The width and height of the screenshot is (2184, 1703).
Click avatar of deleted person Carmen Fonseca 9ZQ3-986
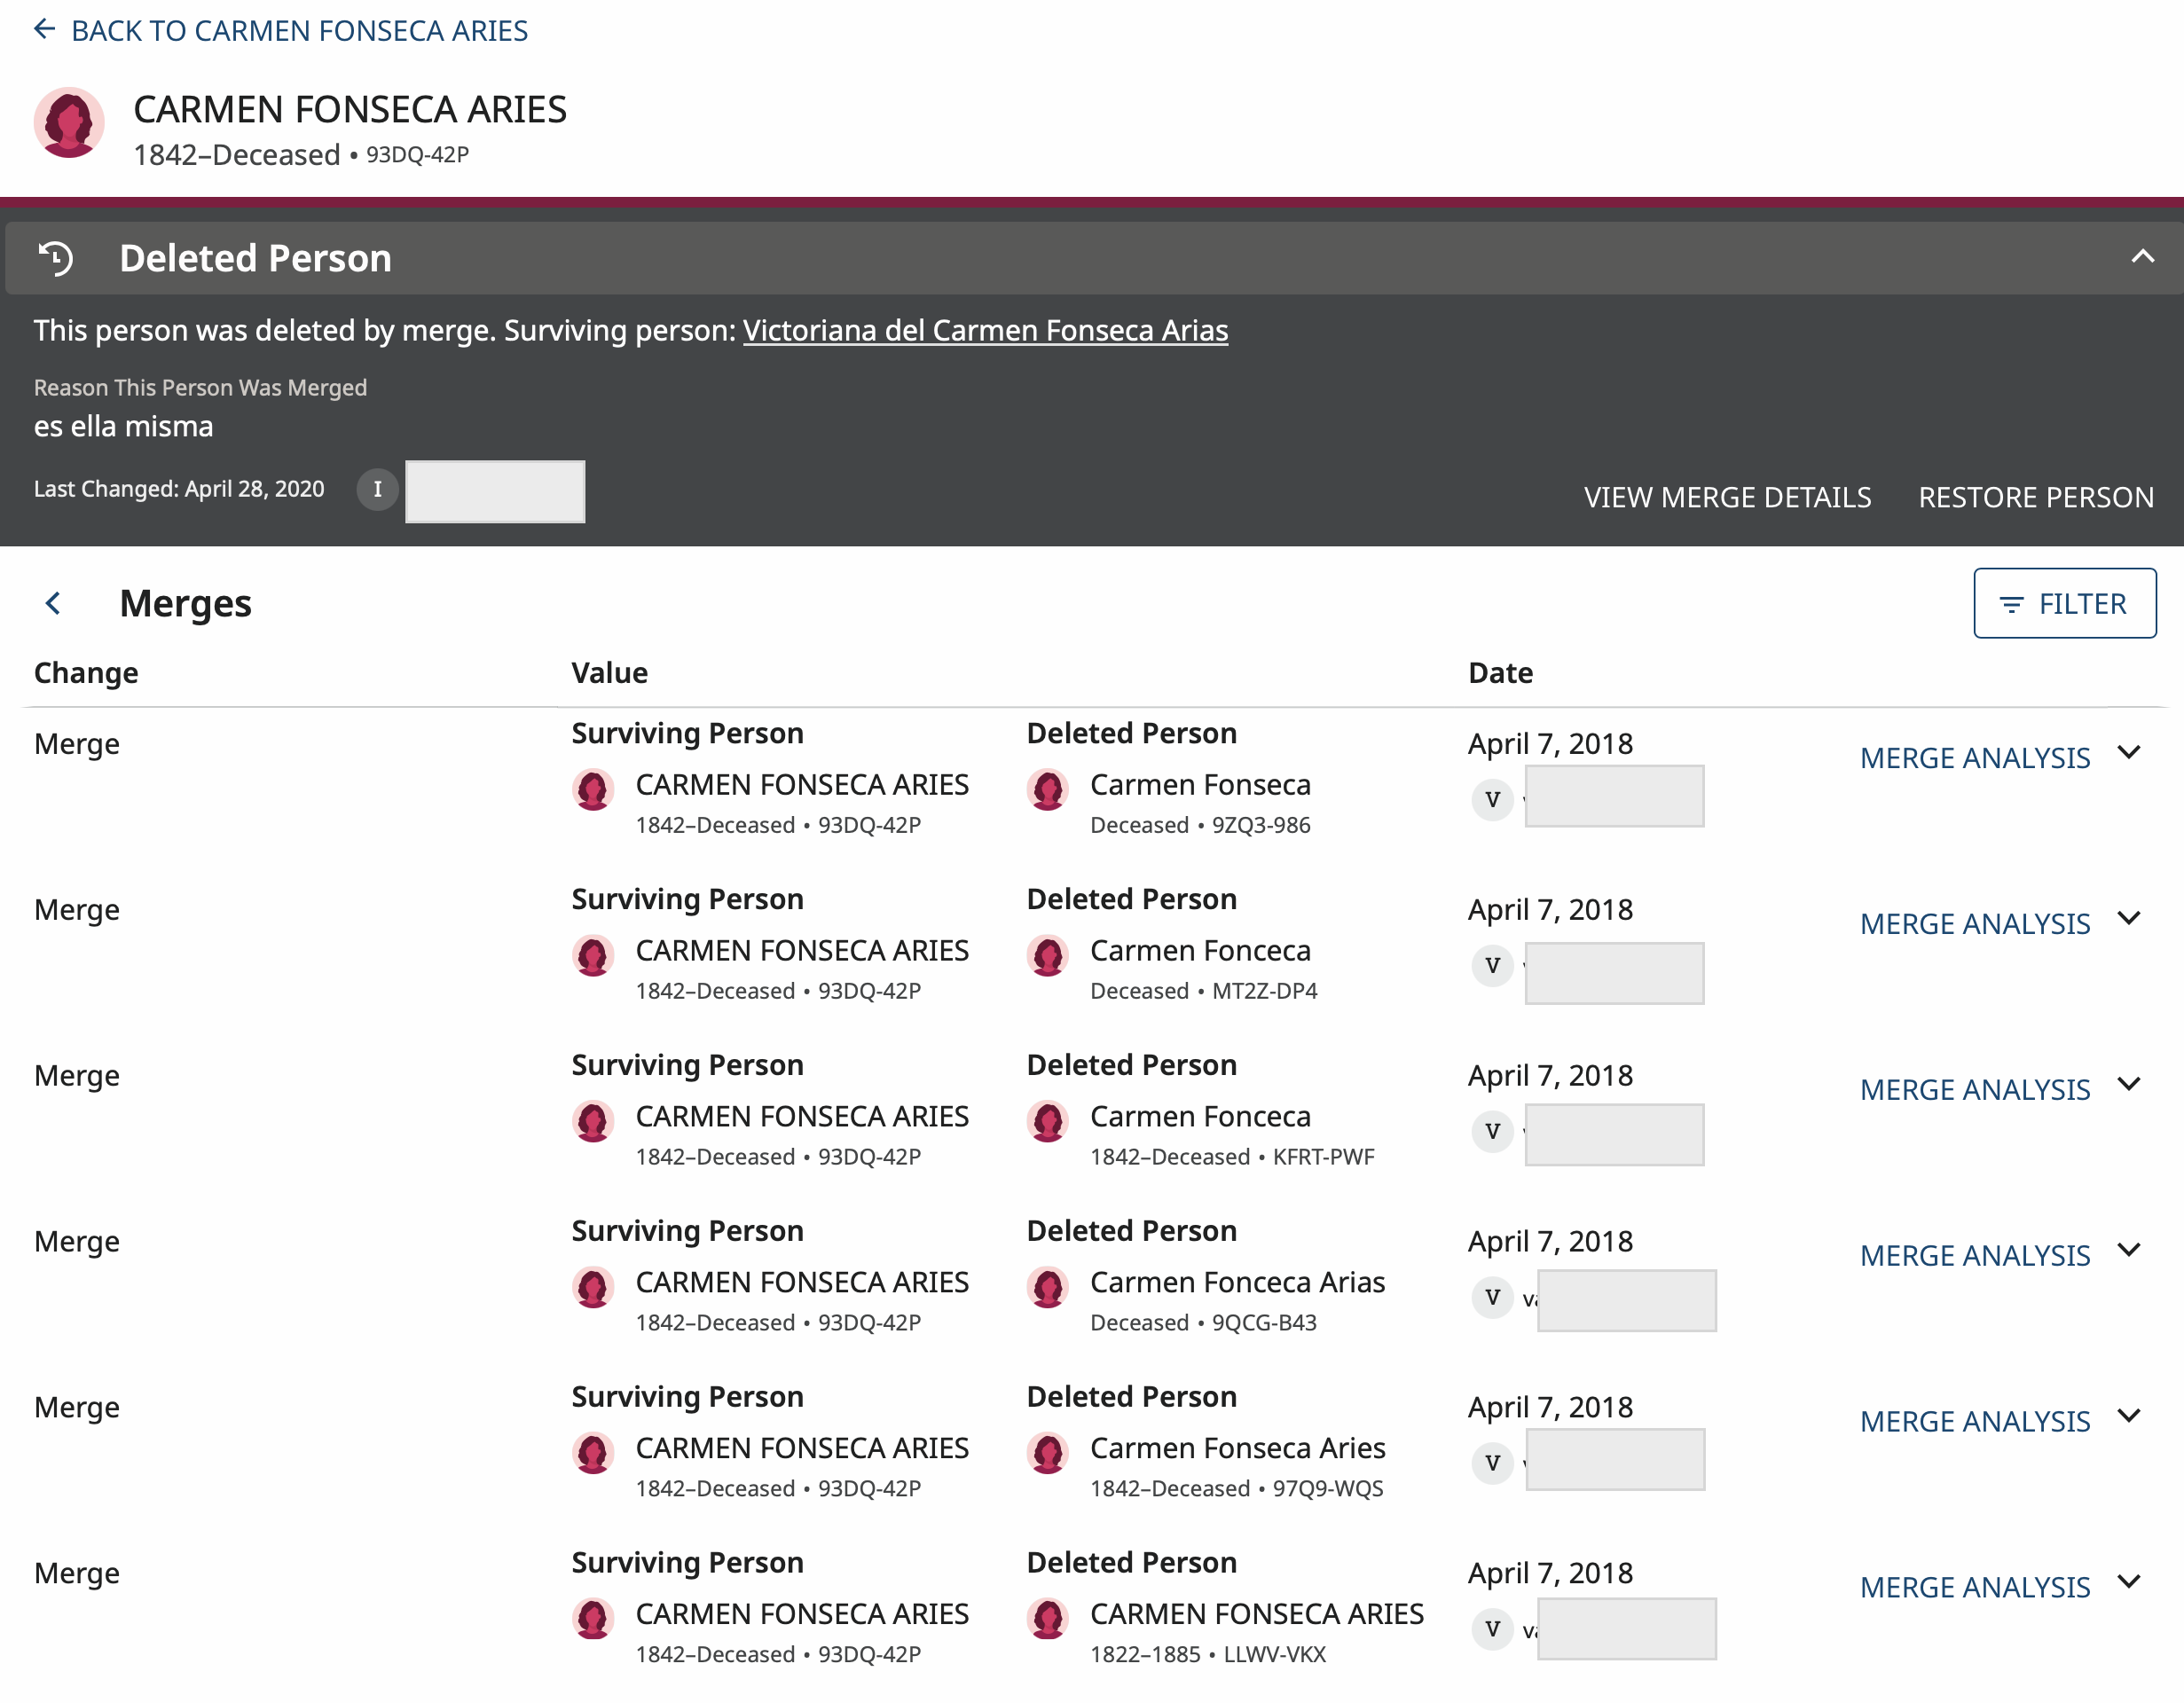(1048, 789)
